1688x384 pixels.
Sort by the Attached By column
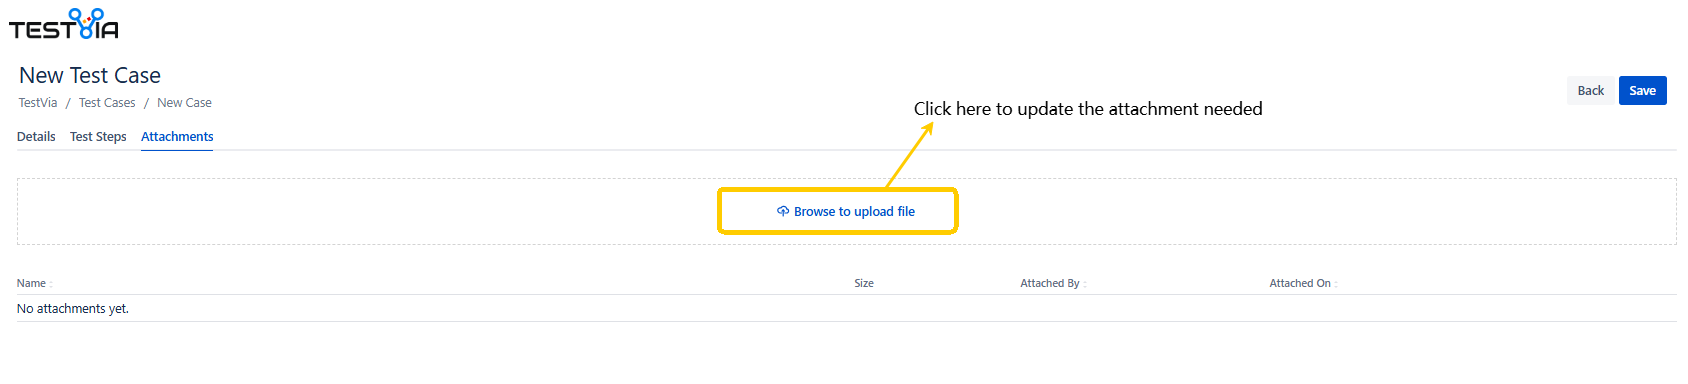click(1050, 284)
